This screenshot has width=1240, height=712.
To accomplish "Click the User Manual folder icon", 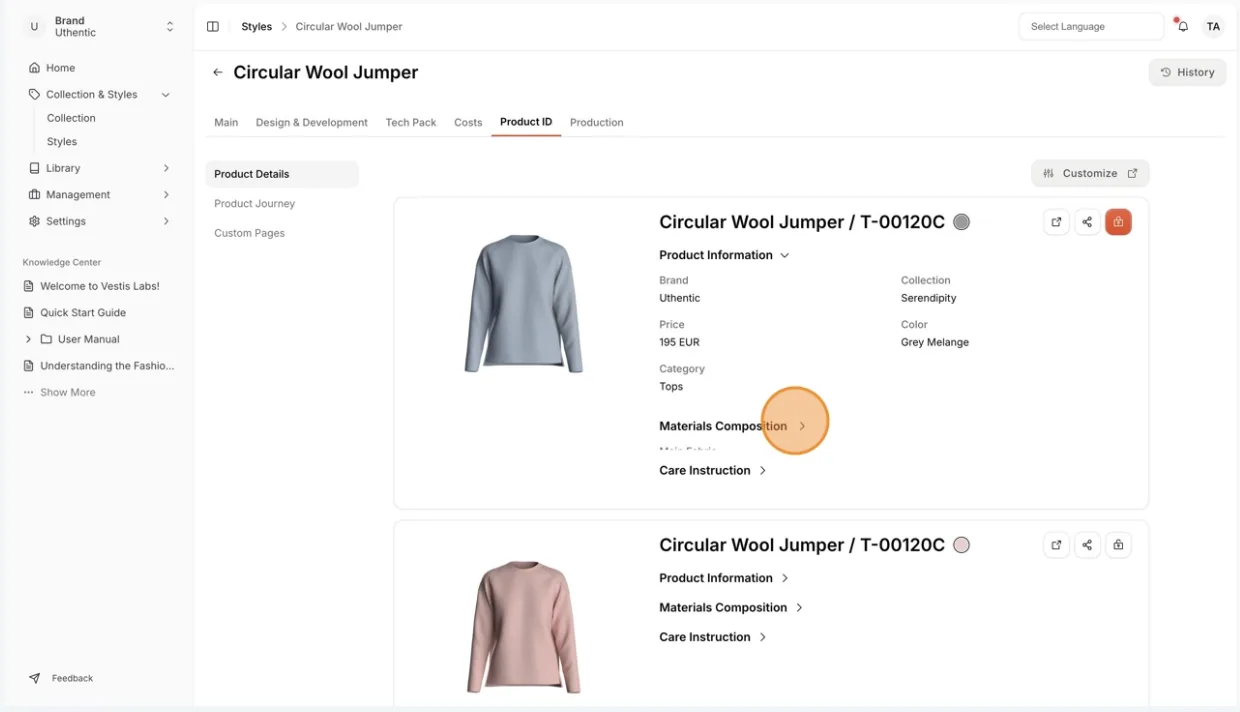I will click(48, 339).
